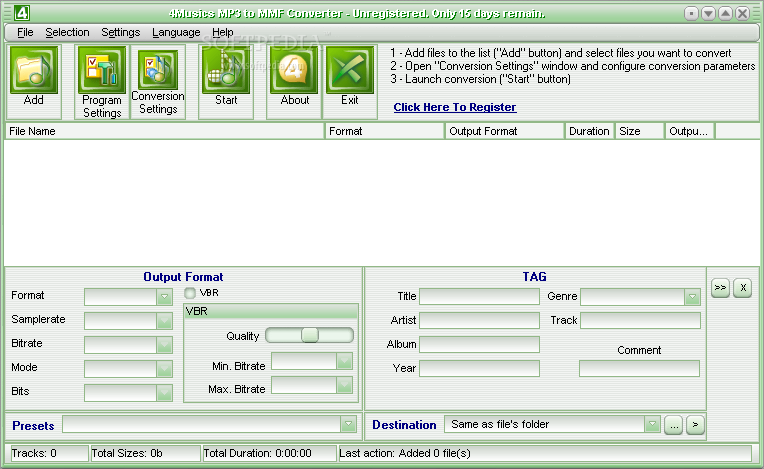Click the Start conversion icon
The width and height of the screenshot is (764, 469).
pyautogui.click(x=226, y=70)
